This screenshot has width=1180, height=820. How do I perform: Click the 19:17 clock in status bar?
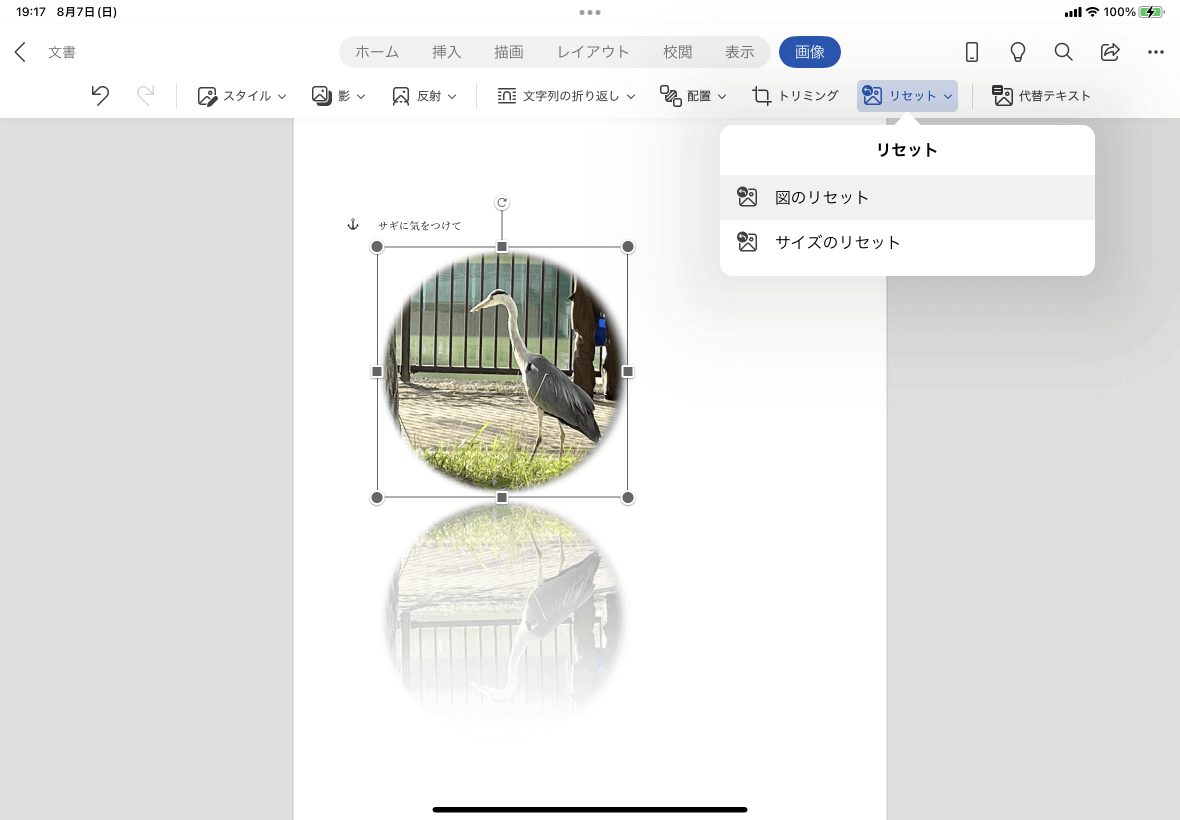[31, 12]
